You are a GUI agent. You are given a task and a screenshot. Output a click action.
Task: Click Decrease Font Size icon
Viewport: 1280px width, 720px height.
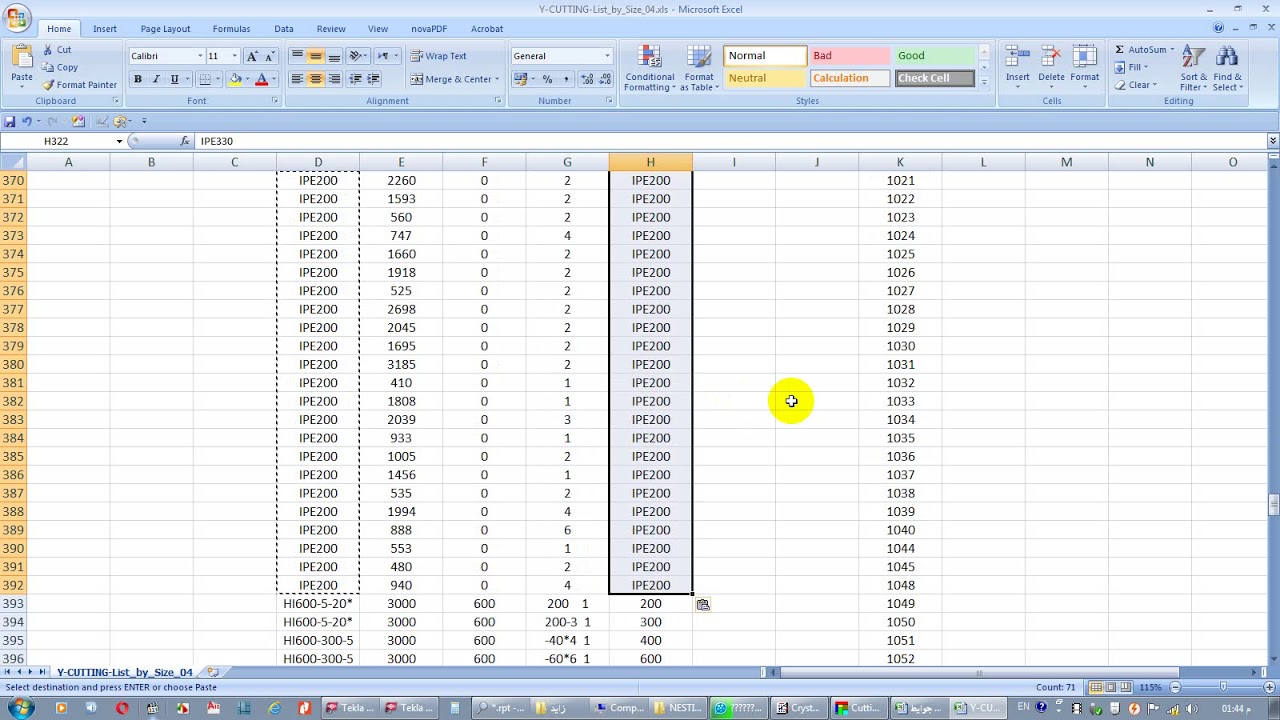[269, 56]
